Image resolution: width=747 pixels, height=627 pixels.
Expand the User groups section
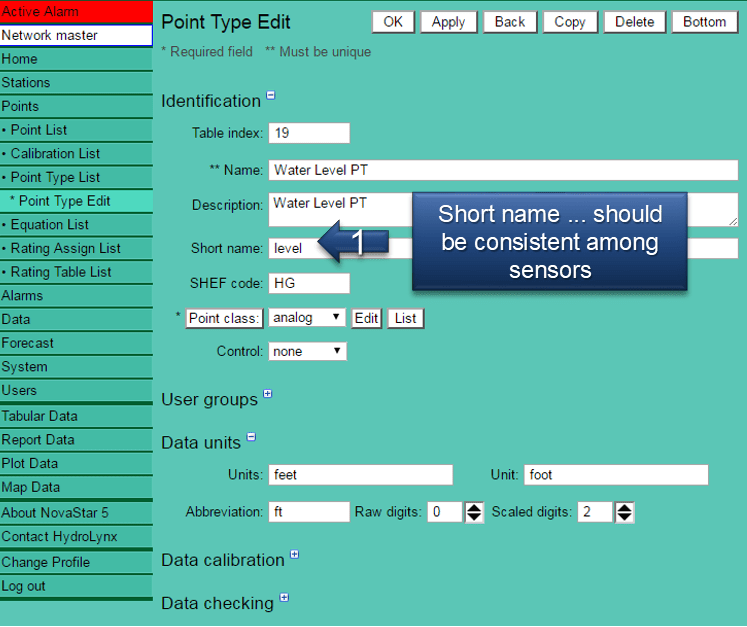tap(268, 395)
